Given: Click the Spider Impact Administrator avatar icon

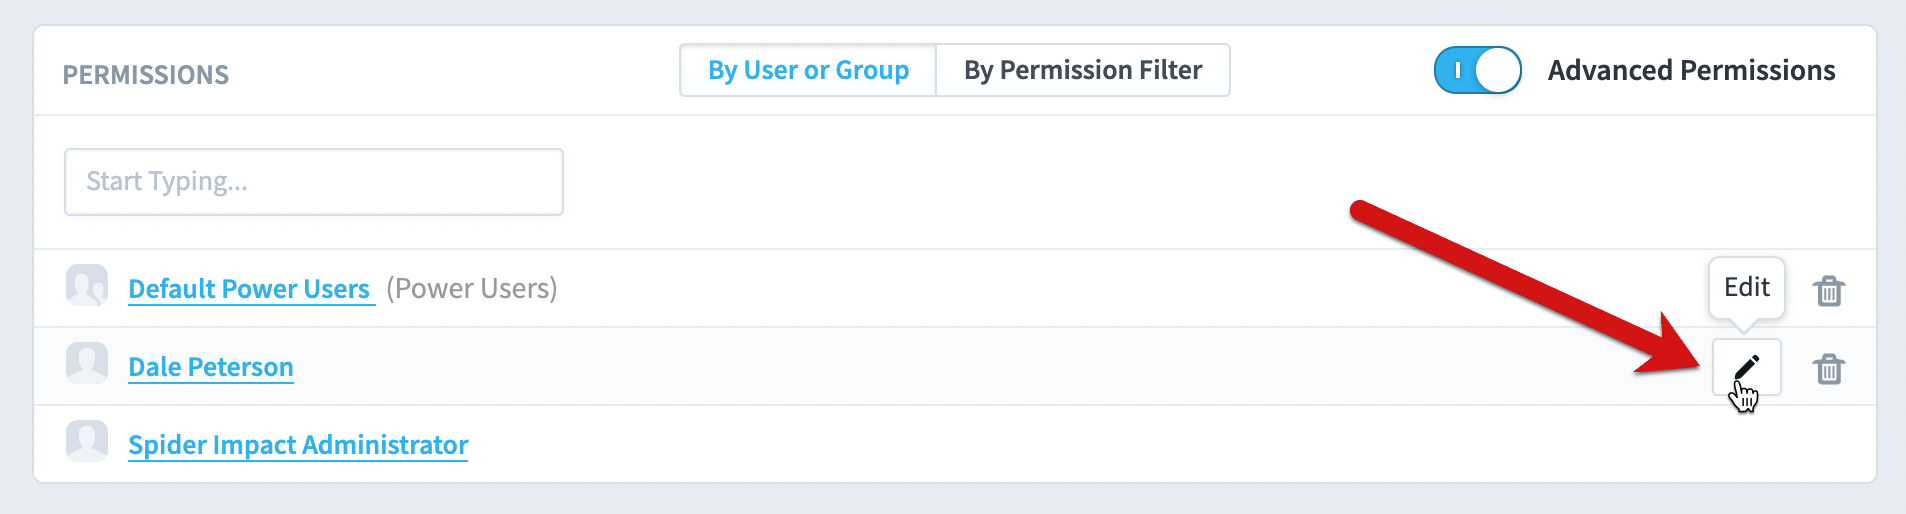Looking at the screenshot, I should tap(87, 441).
